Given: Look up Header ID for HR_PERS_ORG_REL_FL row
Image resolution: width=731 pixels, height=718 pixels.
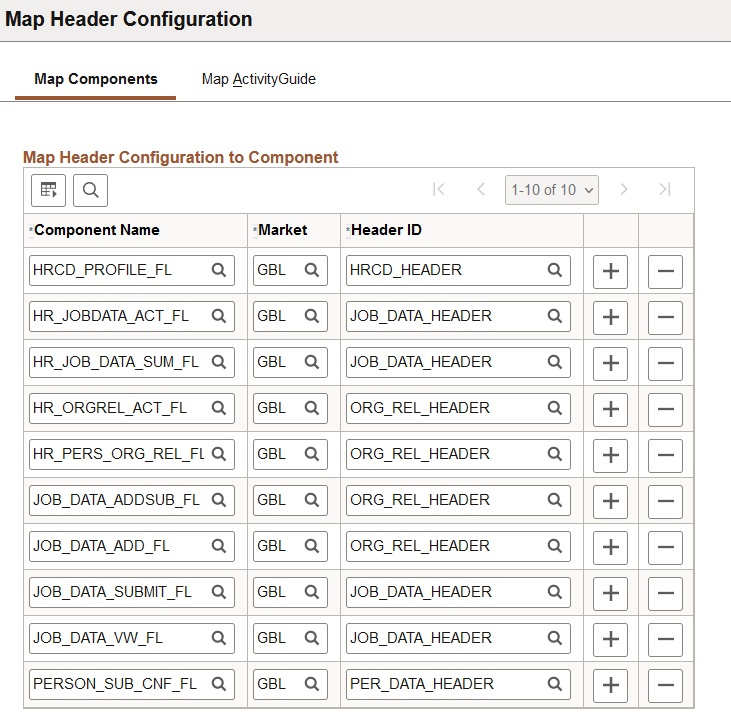Looking at the screenshot, I should point(555,454).
